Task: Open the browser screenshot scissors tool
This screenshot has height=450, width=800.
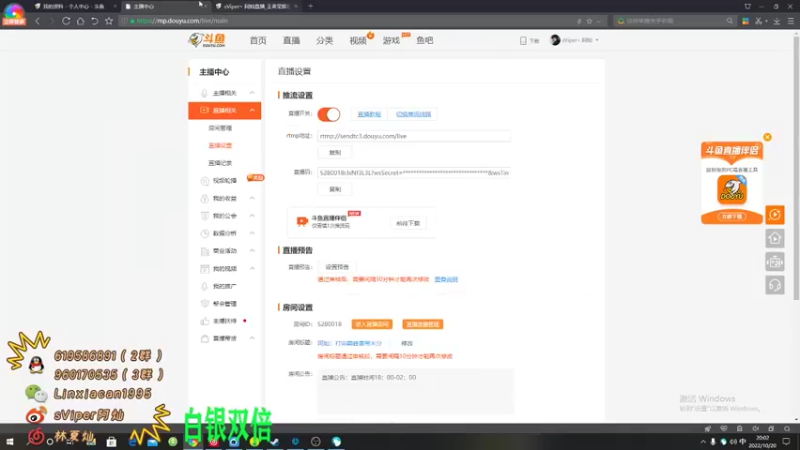Action: (x=759, y=21)
